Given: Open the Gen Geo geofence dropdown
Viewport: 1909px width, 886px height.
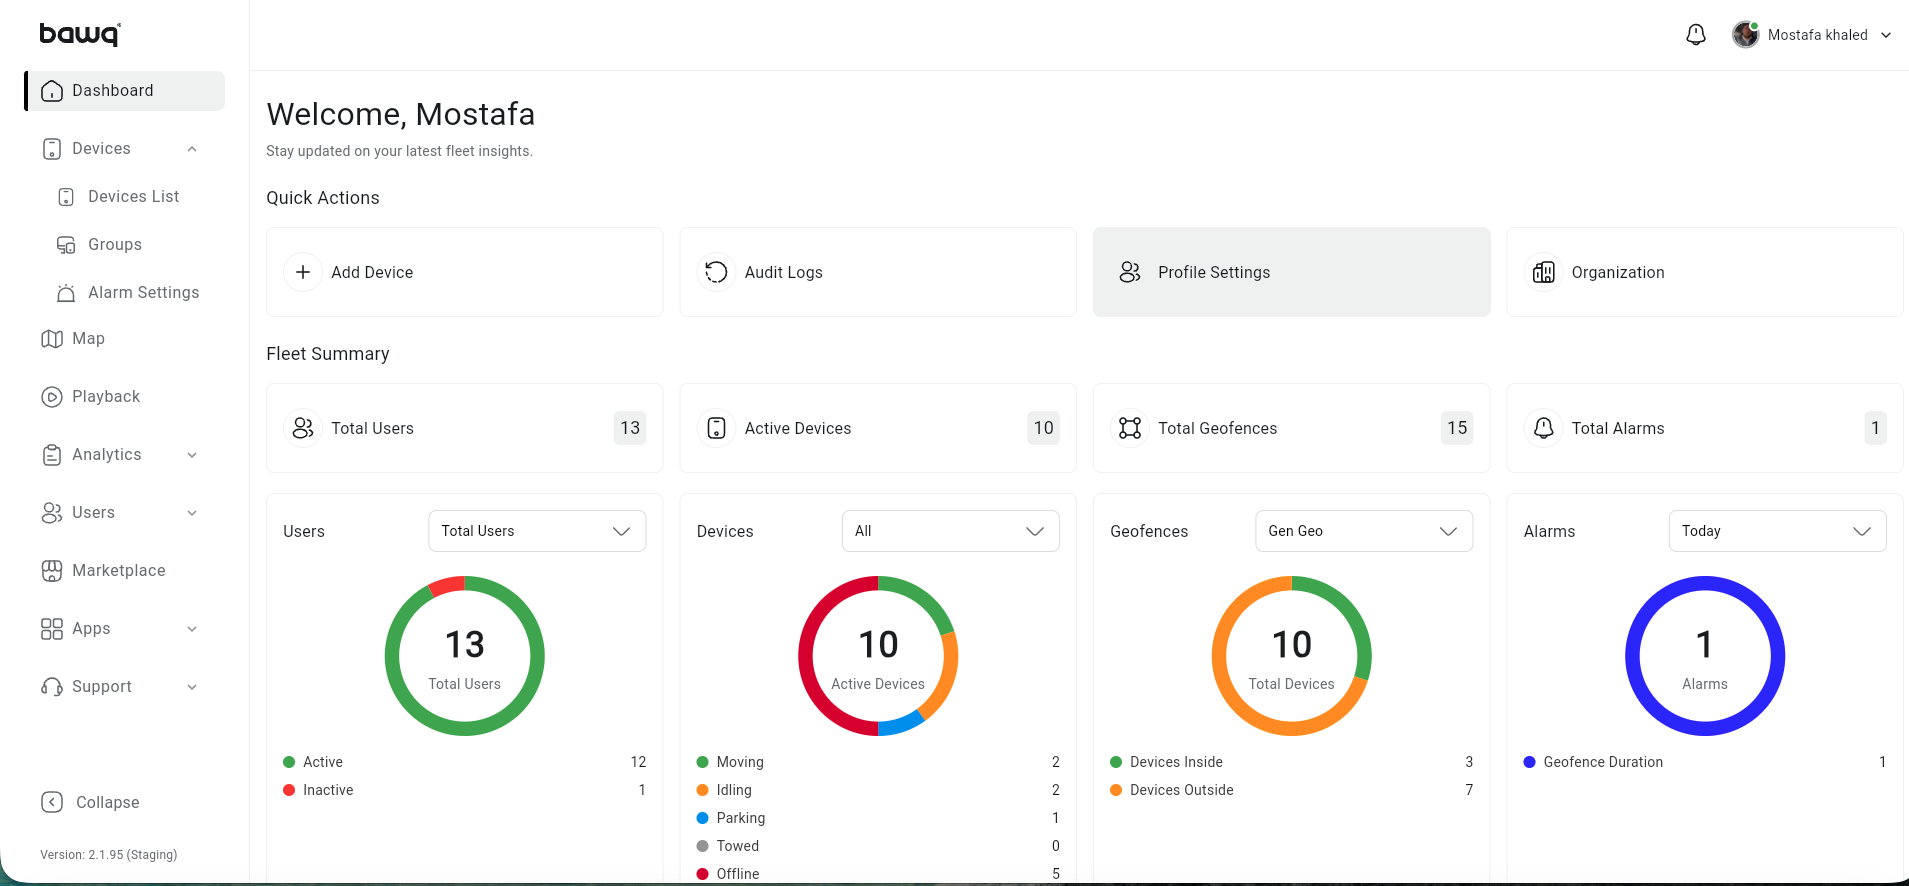Looking at the screenshot, I should click(x=1363, y=531).
